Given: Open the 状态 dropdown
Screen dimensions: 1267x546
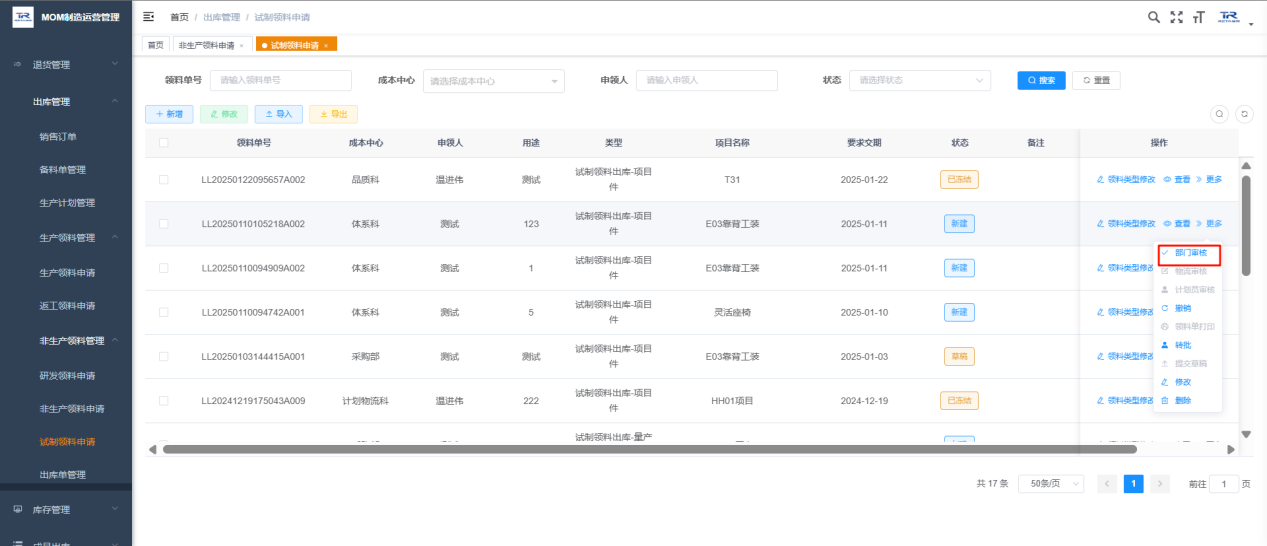Looking at the screenshot, I should pos(920,81).
